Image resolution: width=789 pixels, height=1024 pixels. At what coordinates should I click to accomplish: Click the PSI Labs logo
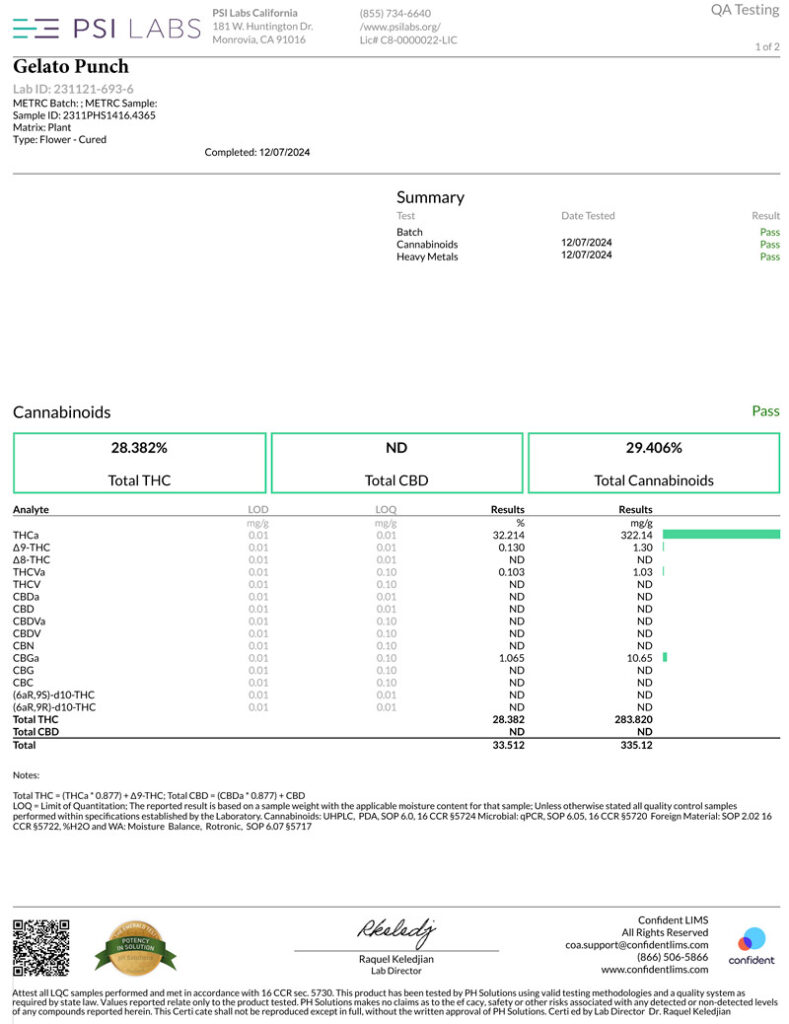pyautogui.click(x=106, y=28)
